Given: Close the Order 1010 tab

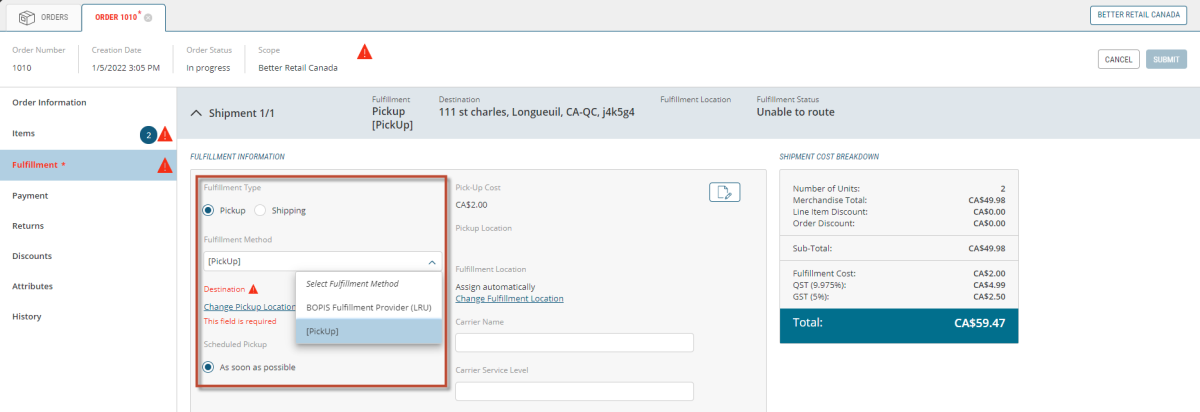Looking at the screenshot, I should [x=148, y=18].
